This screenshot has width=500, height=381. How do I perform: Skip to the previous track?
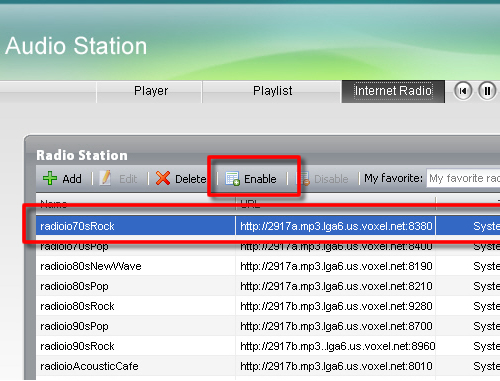click(463, 91)
